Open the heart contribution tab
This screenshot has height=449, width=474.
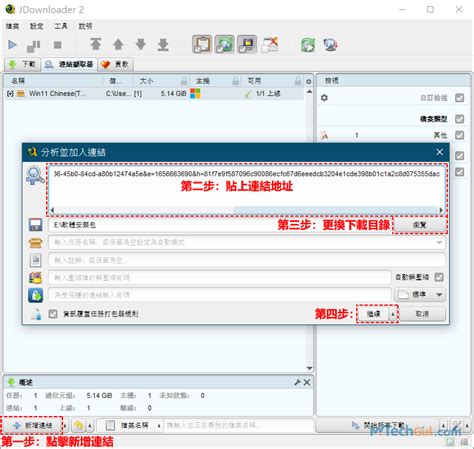[115, 64]
